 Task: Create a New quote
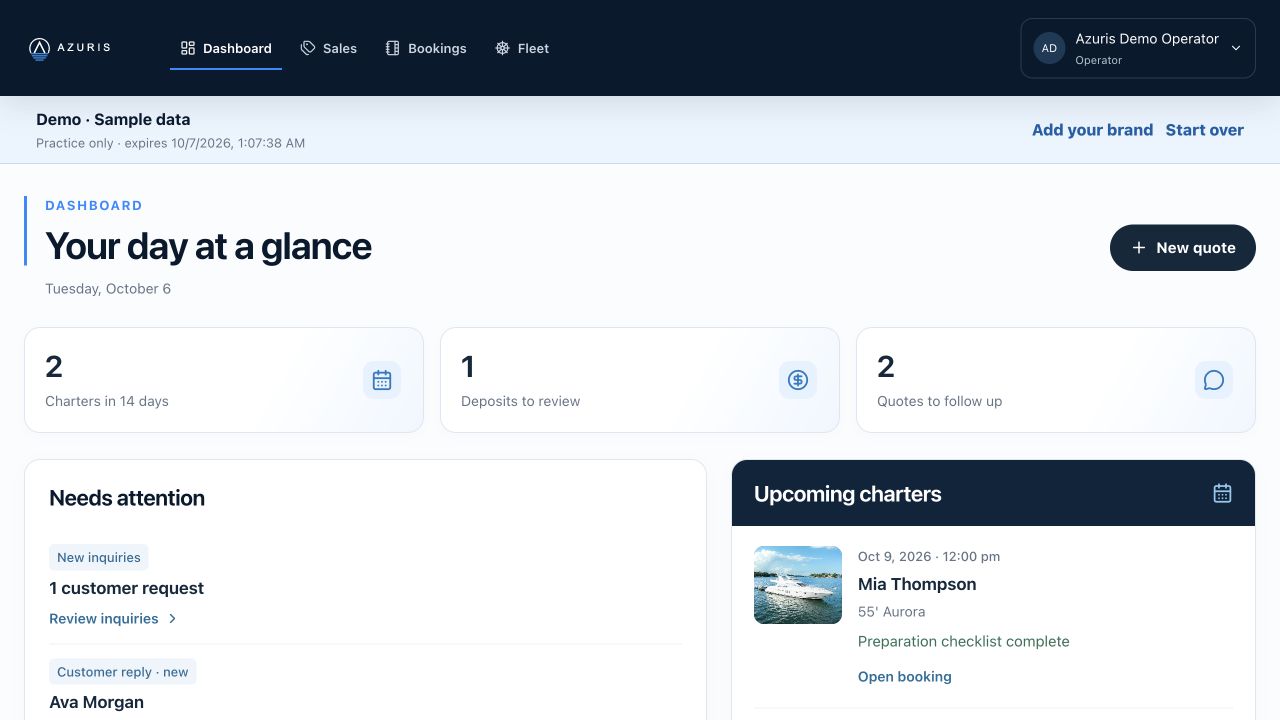(1182, 247)
